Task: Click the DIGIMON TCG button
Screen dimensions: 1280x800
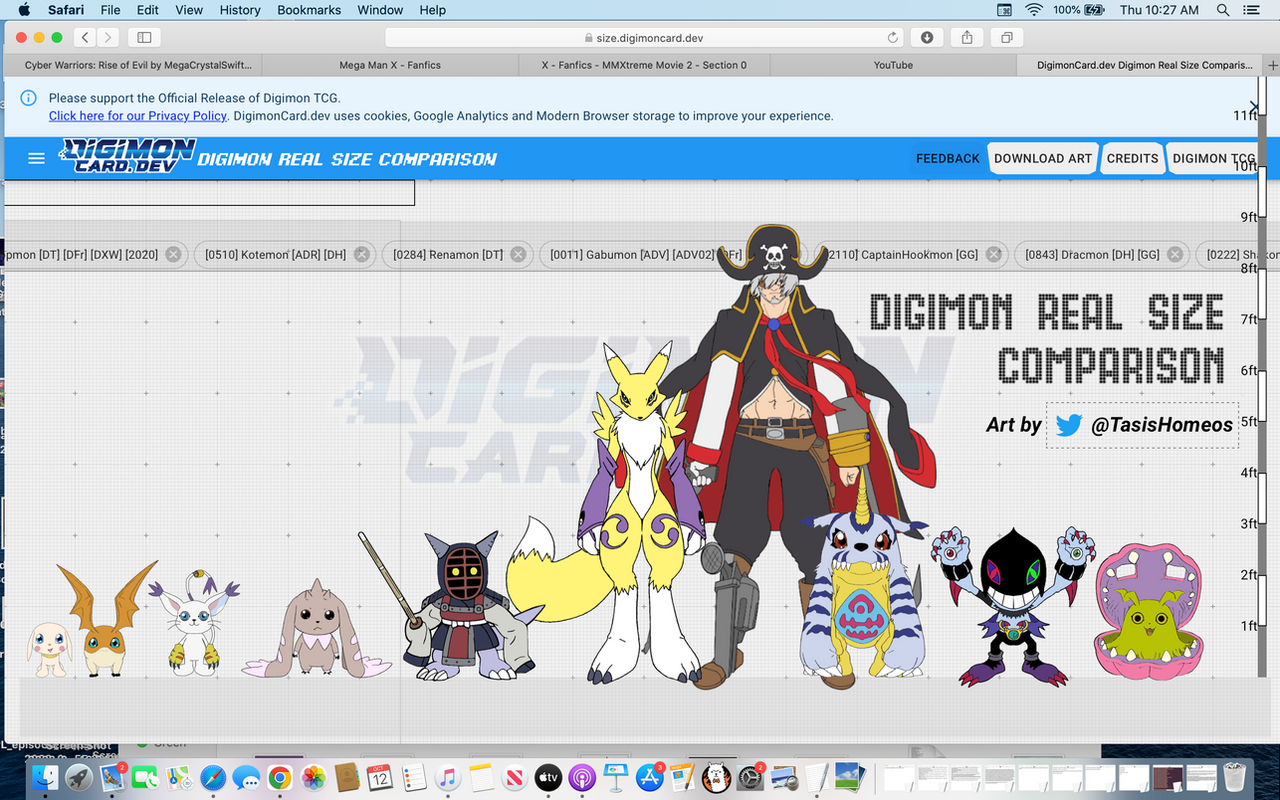Action: tap(1213, 158)
